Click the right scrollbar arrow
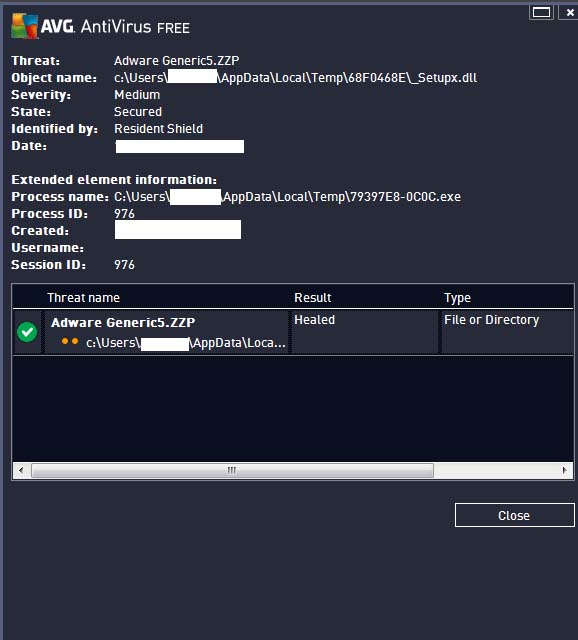Viewport: 578px width, 640px height. point(565,470)
